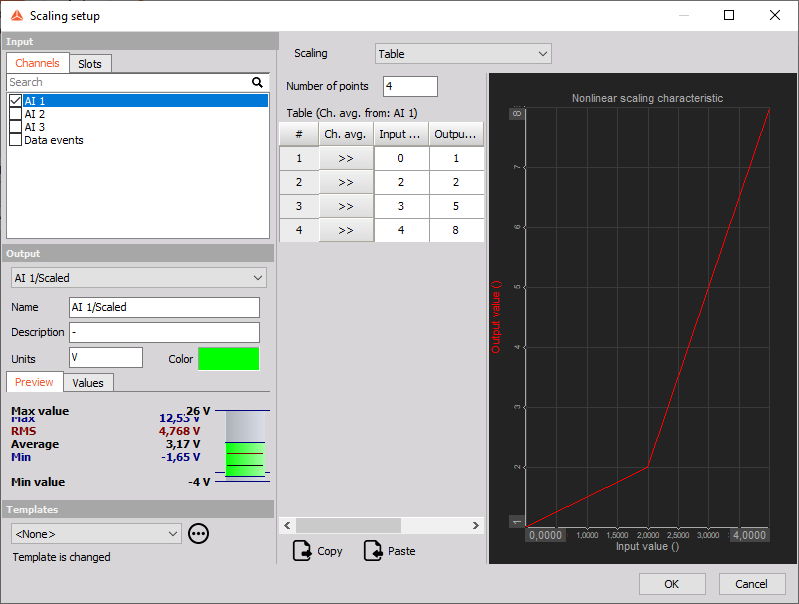
Task: Open the Scaling type dropdown
Action: pyautogui.click(x=463, y=54)
